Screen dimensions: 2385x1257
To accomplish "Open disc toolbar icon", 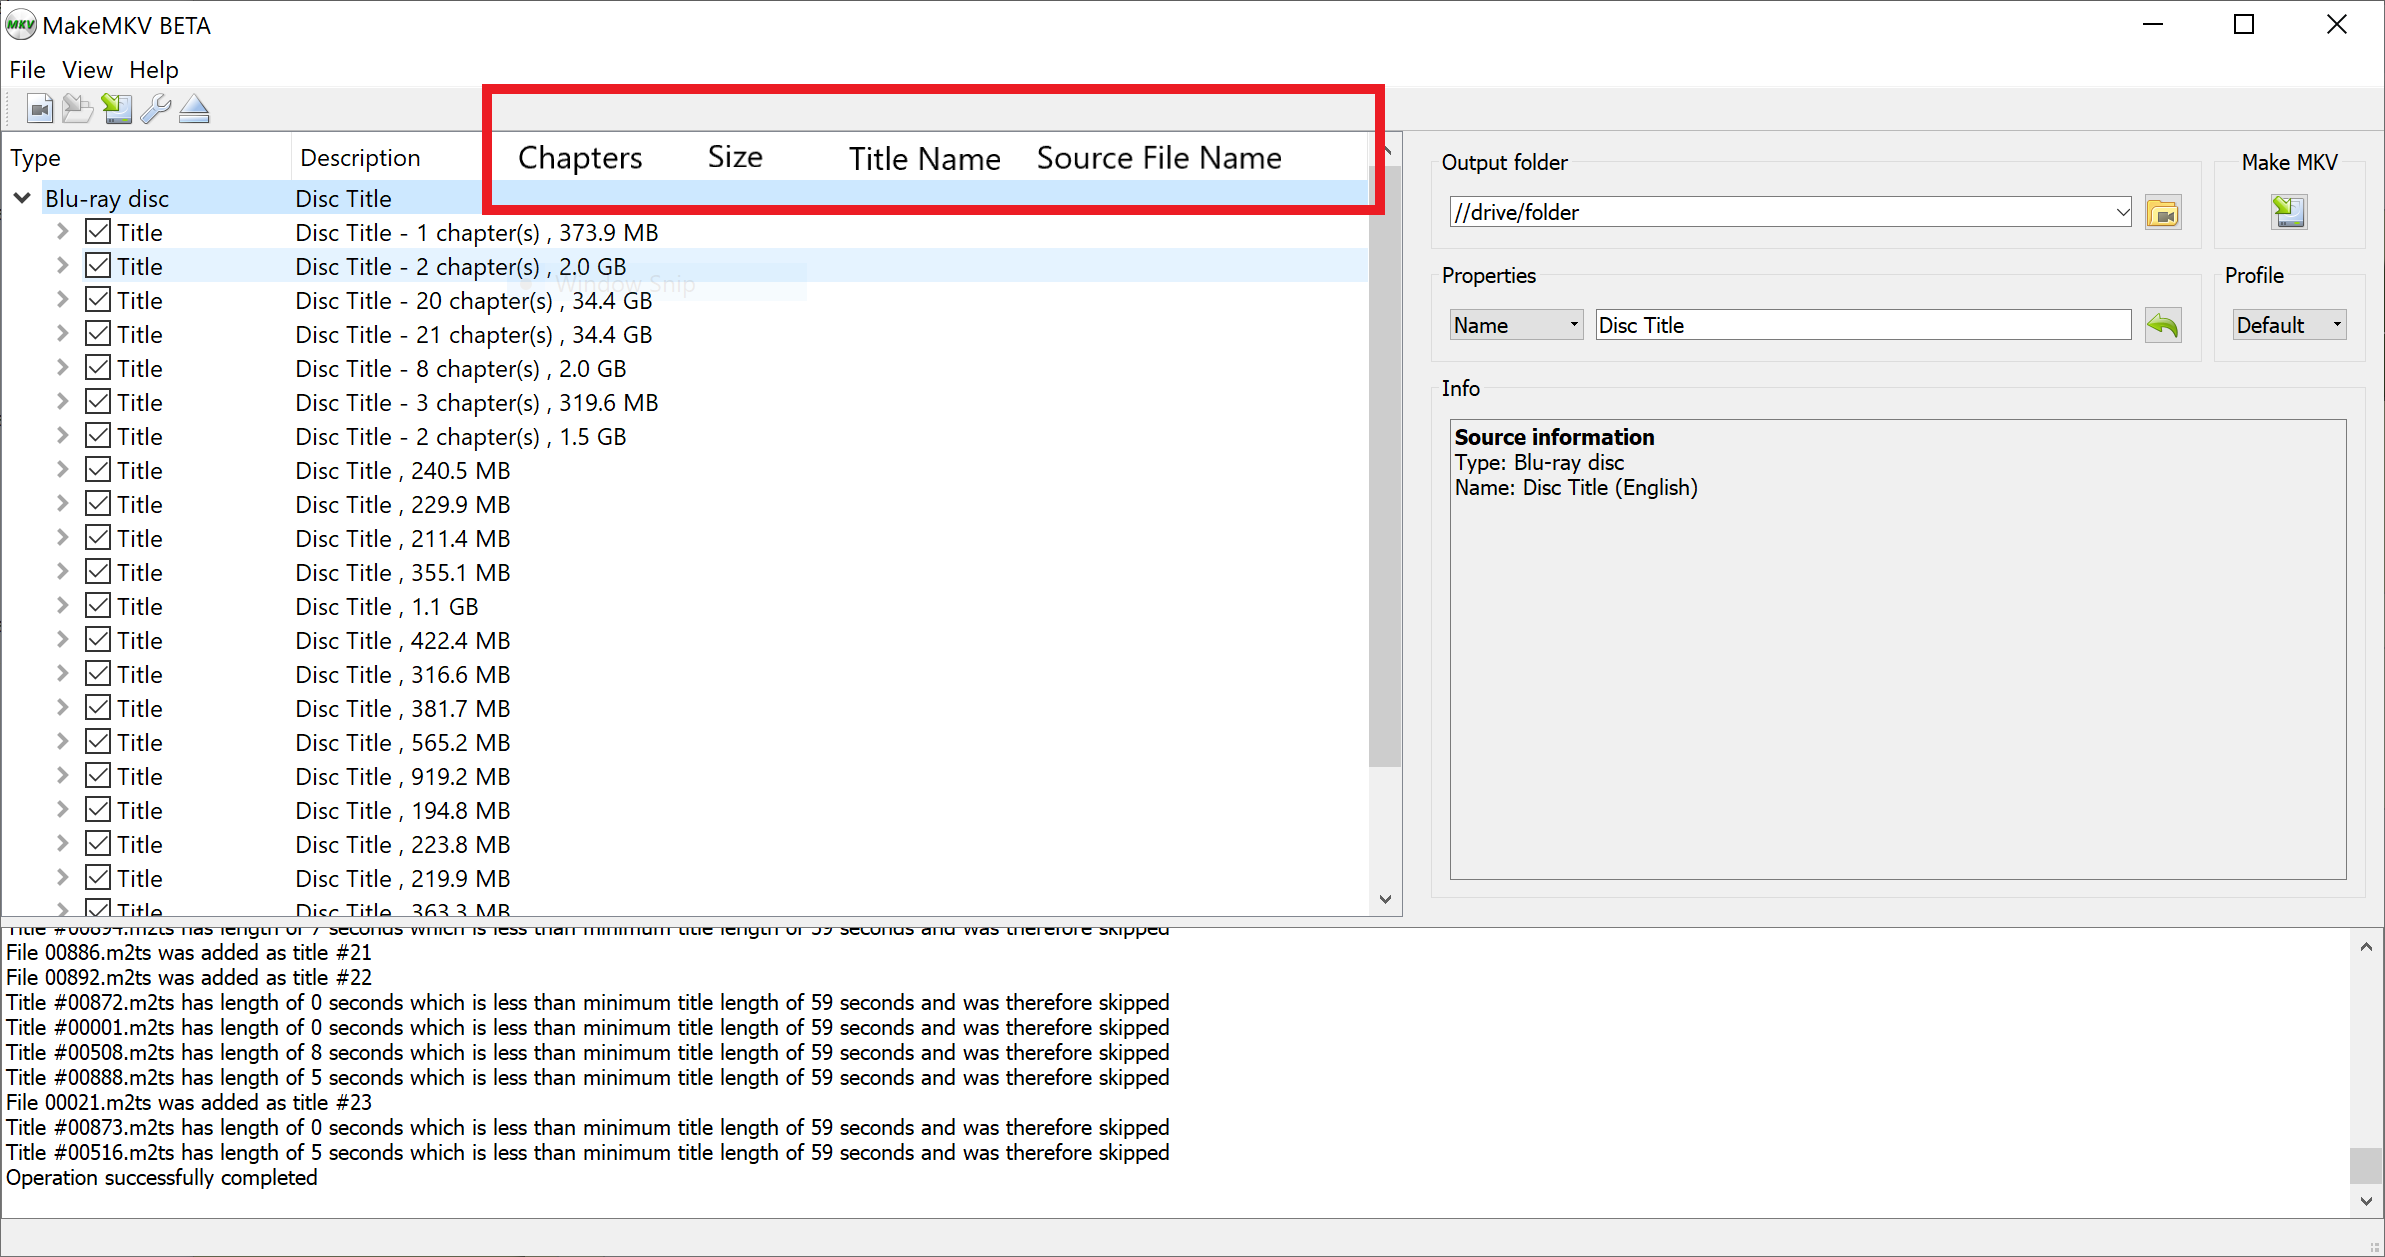I will pyautogui.click(x=40, y=109).
